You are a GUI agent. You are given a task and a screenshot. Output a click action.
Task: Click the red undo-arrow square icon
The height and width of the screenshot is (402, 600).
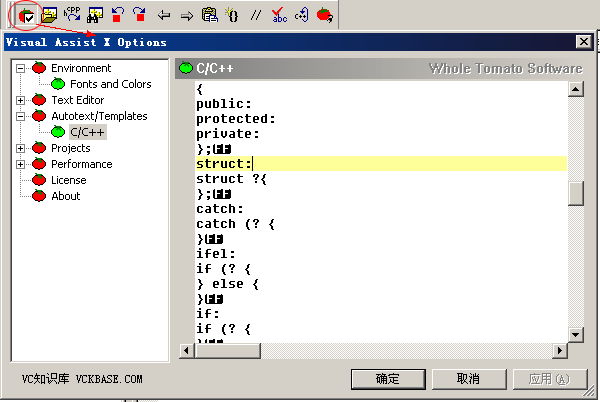coord(117,15)
